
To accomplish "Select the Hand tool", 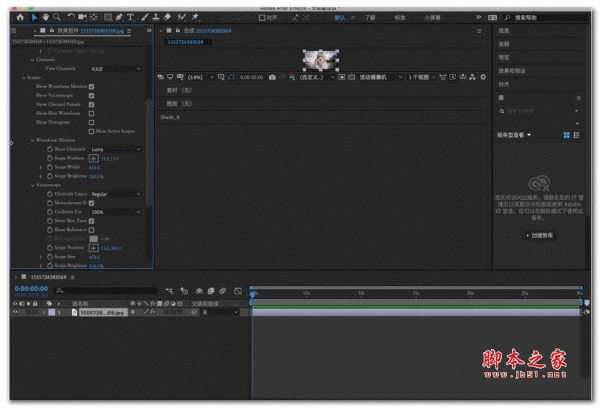I will point(45,17).
